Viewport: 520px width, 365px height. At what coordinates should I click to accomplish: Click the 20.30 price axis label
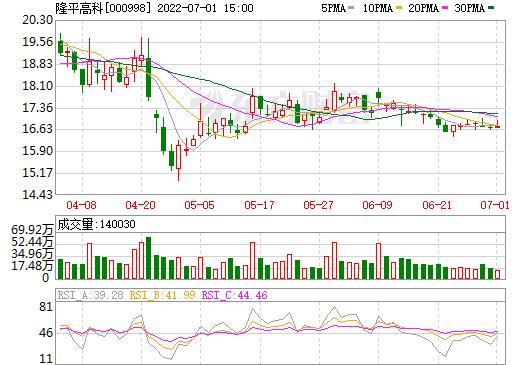tap(37, 20)
